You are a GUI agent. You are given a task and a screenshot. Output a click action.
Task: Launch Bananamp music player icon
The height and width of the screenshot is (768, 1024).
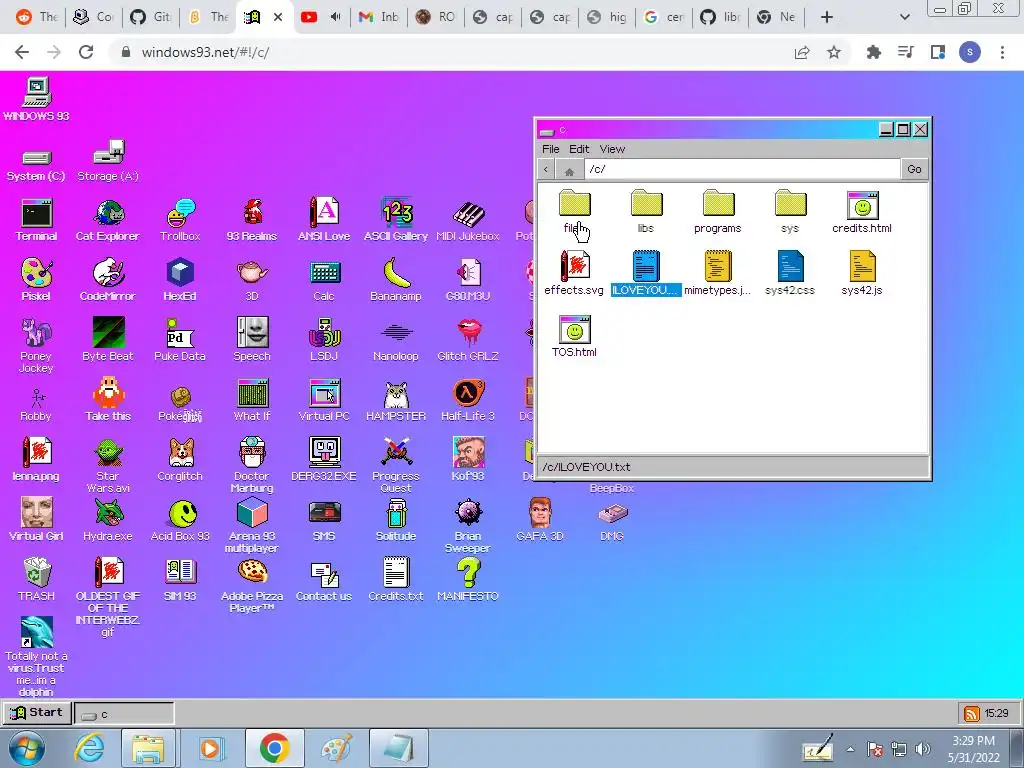[x=396, y=280]
